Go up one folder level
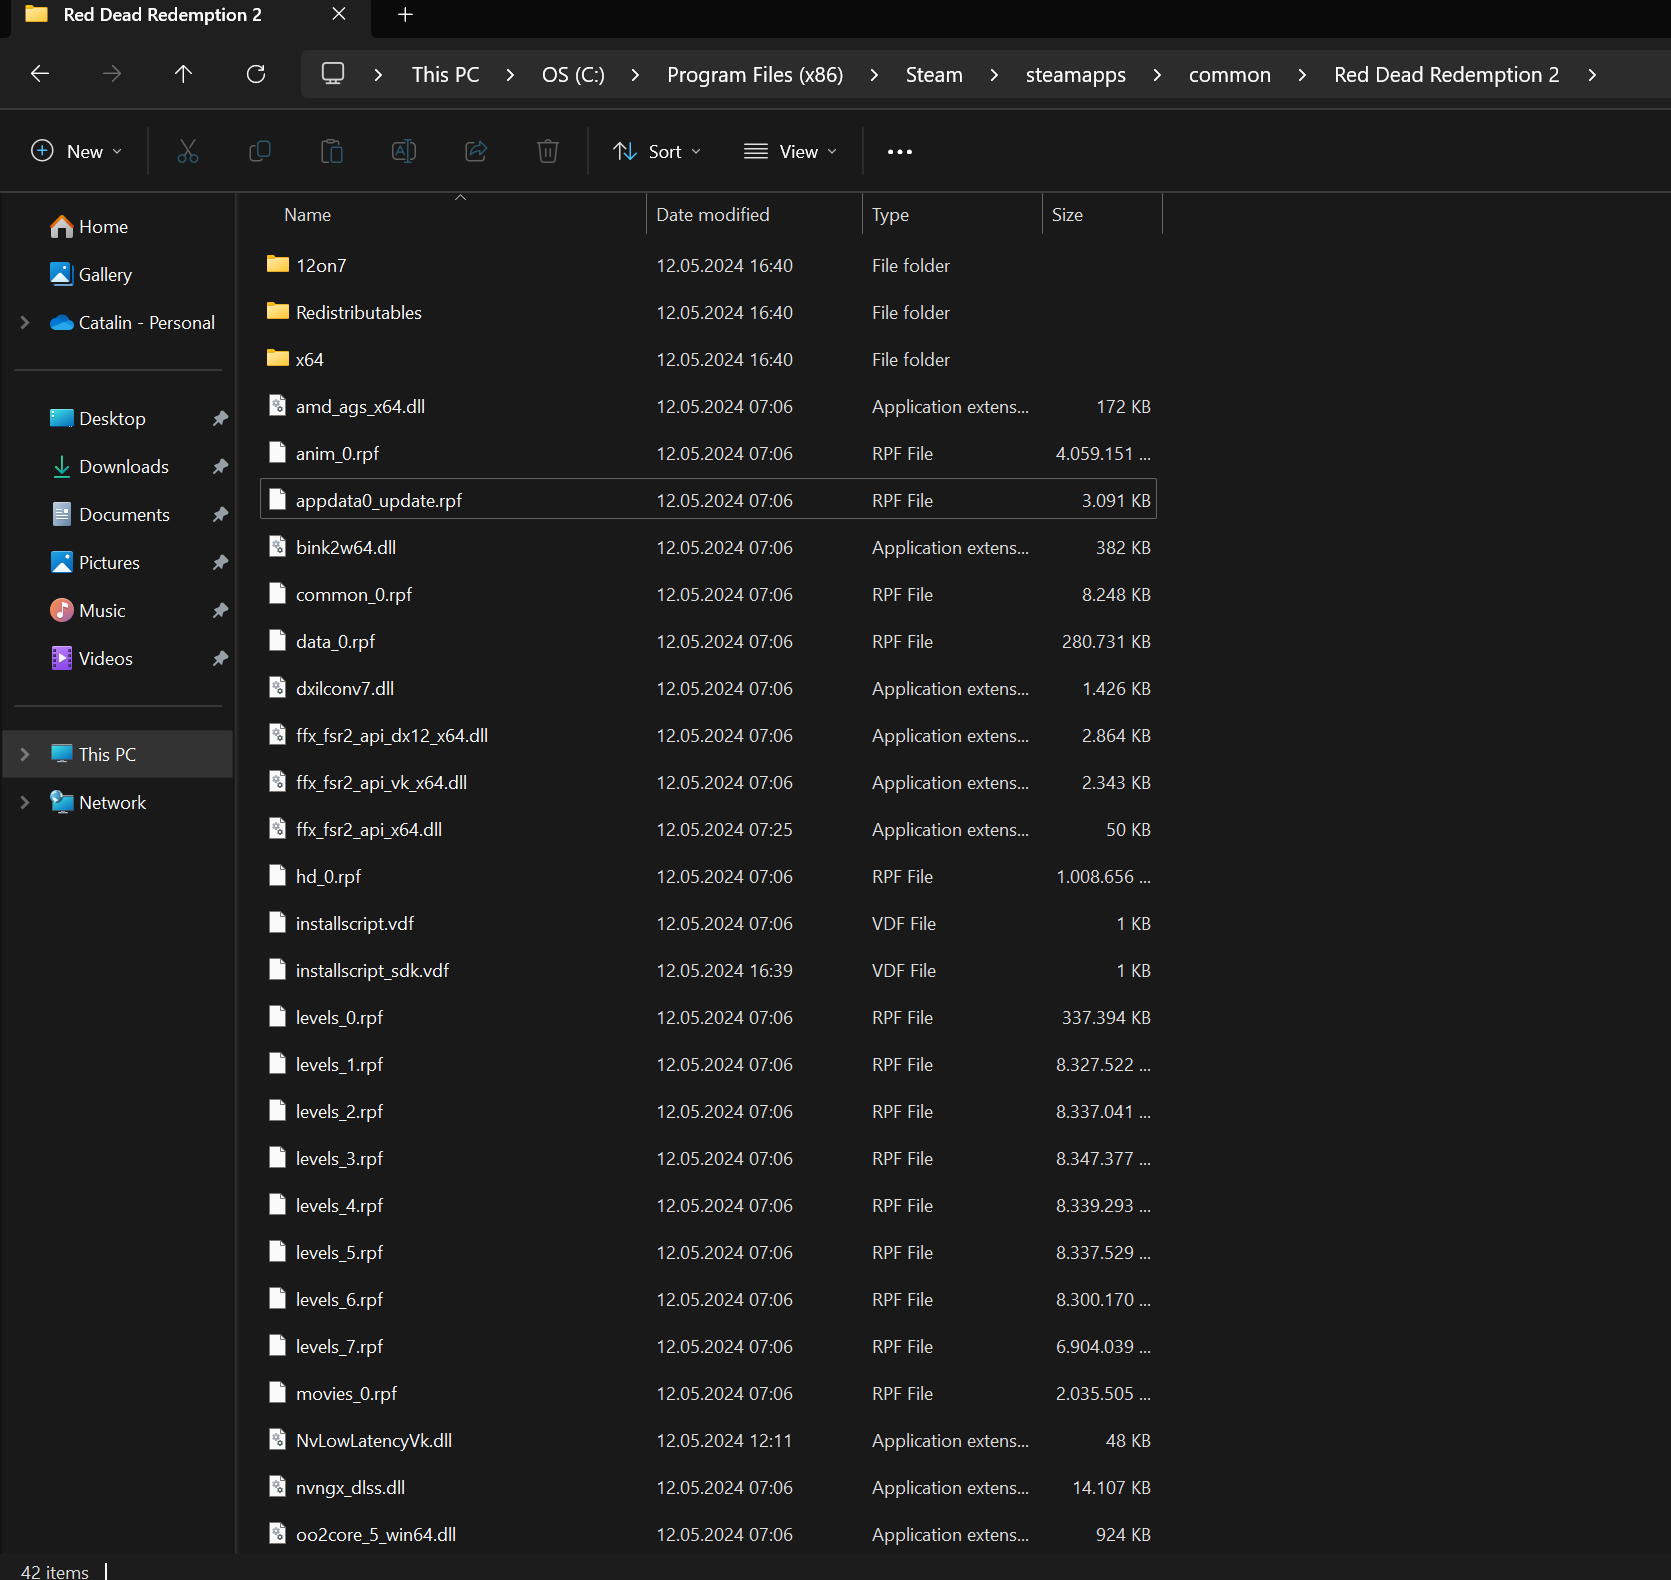 point(183,74)
